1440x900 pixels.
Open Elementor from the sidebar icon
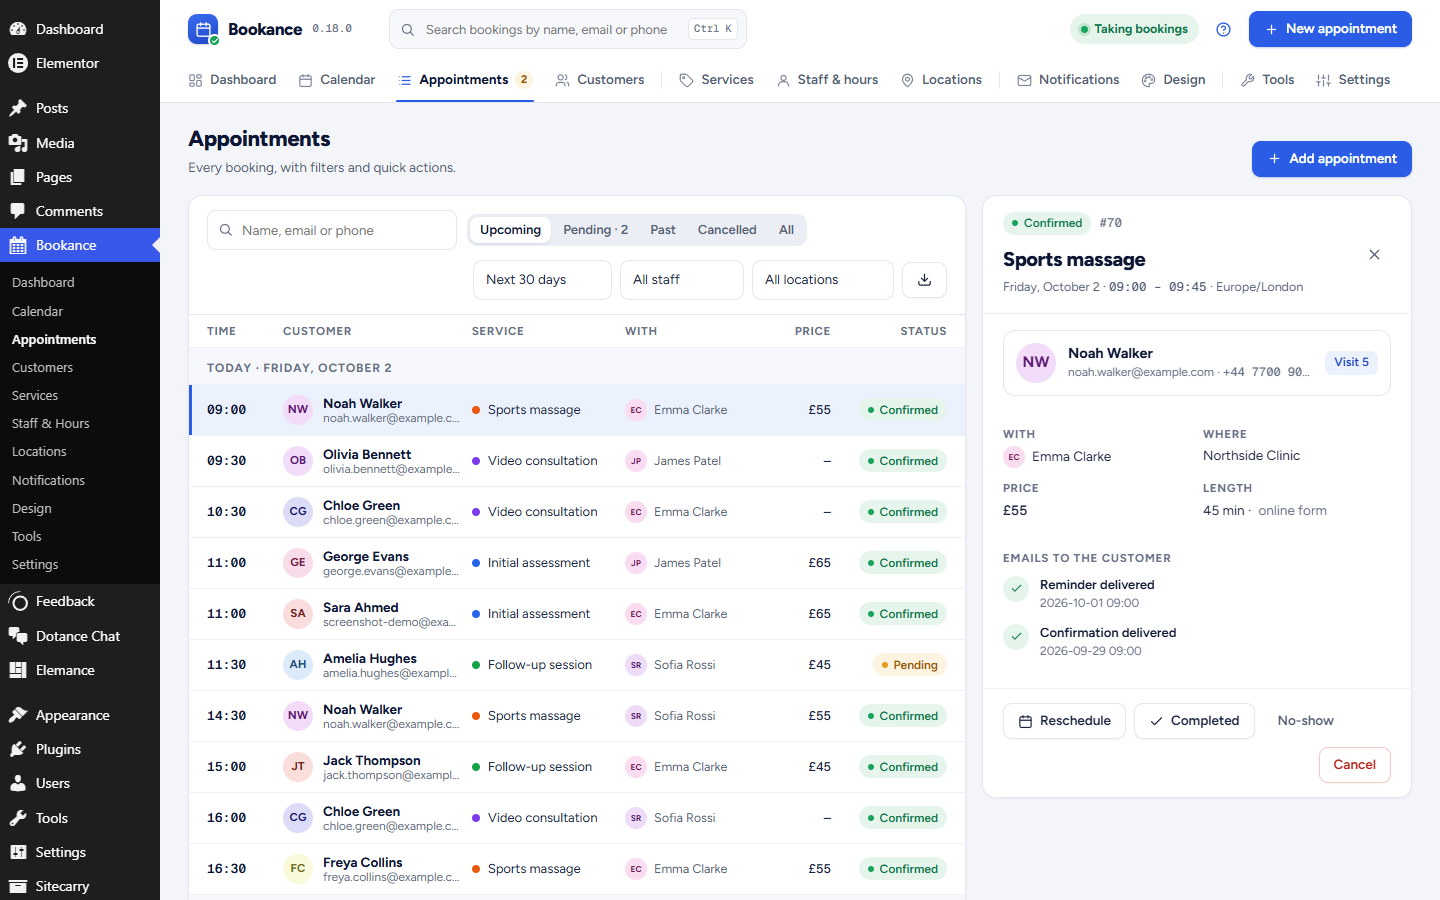(x=18, y=63)
